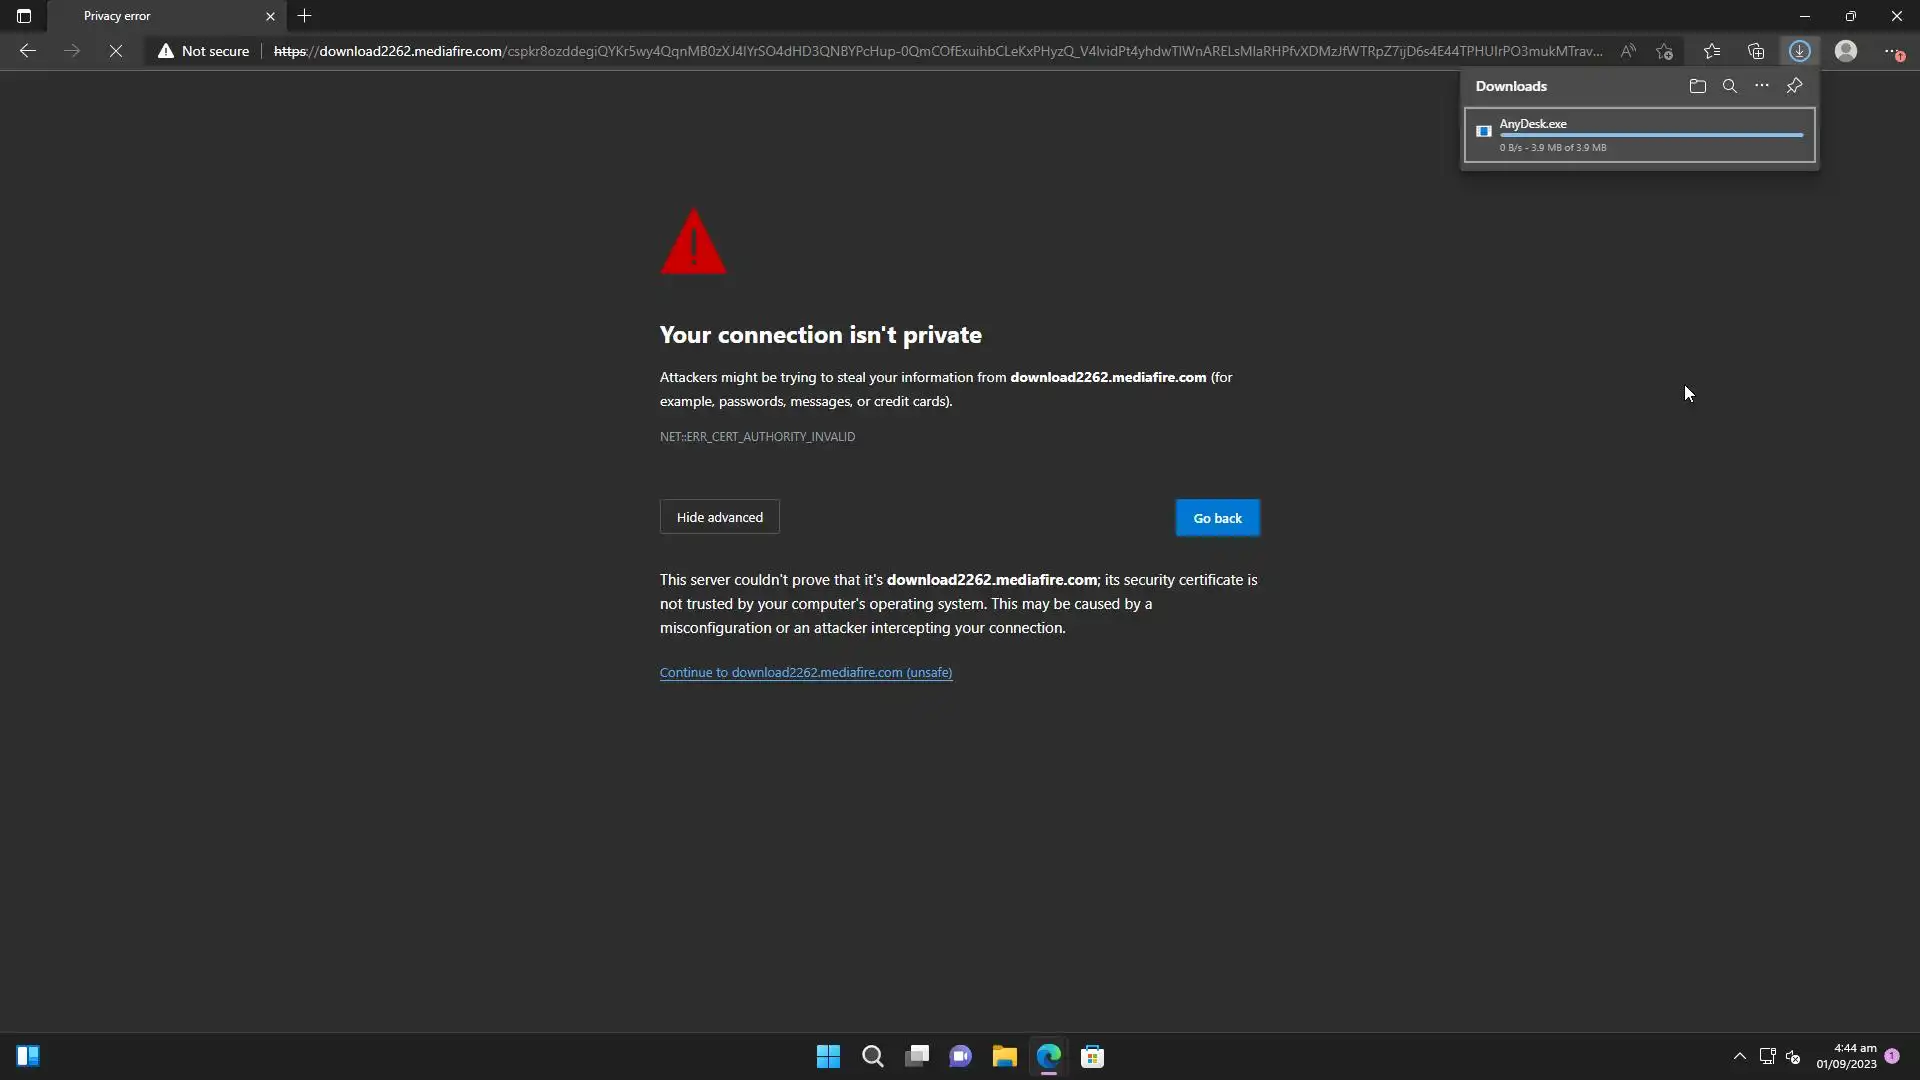This screenshot has width=1920, height=1080.
Task: Add this page to favorites
Action: tap(1664, 51)
